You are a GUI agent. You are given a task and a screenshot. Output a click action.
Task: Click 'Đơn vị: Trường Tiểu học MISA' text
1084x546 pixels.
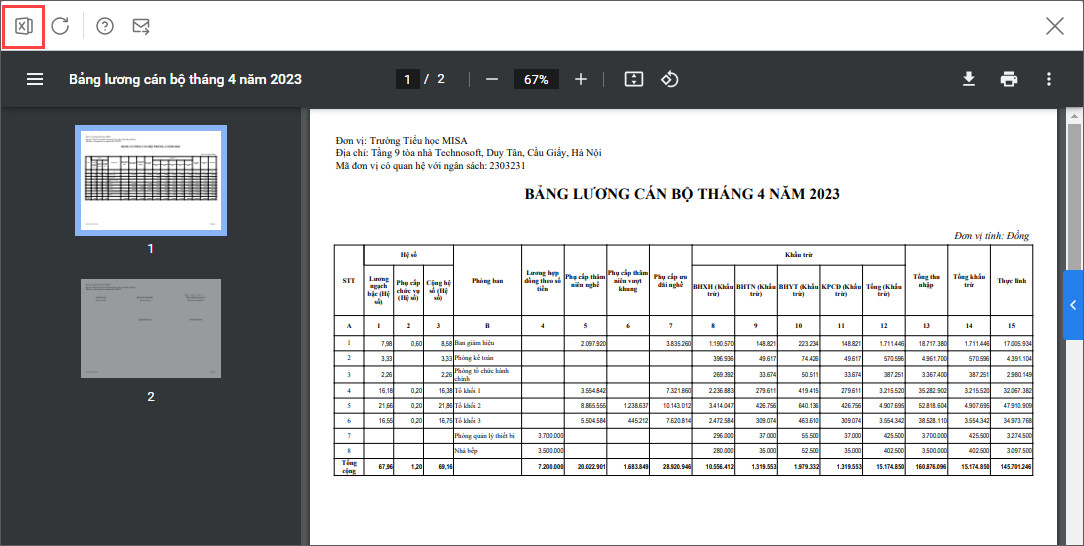tap(401, 141)
